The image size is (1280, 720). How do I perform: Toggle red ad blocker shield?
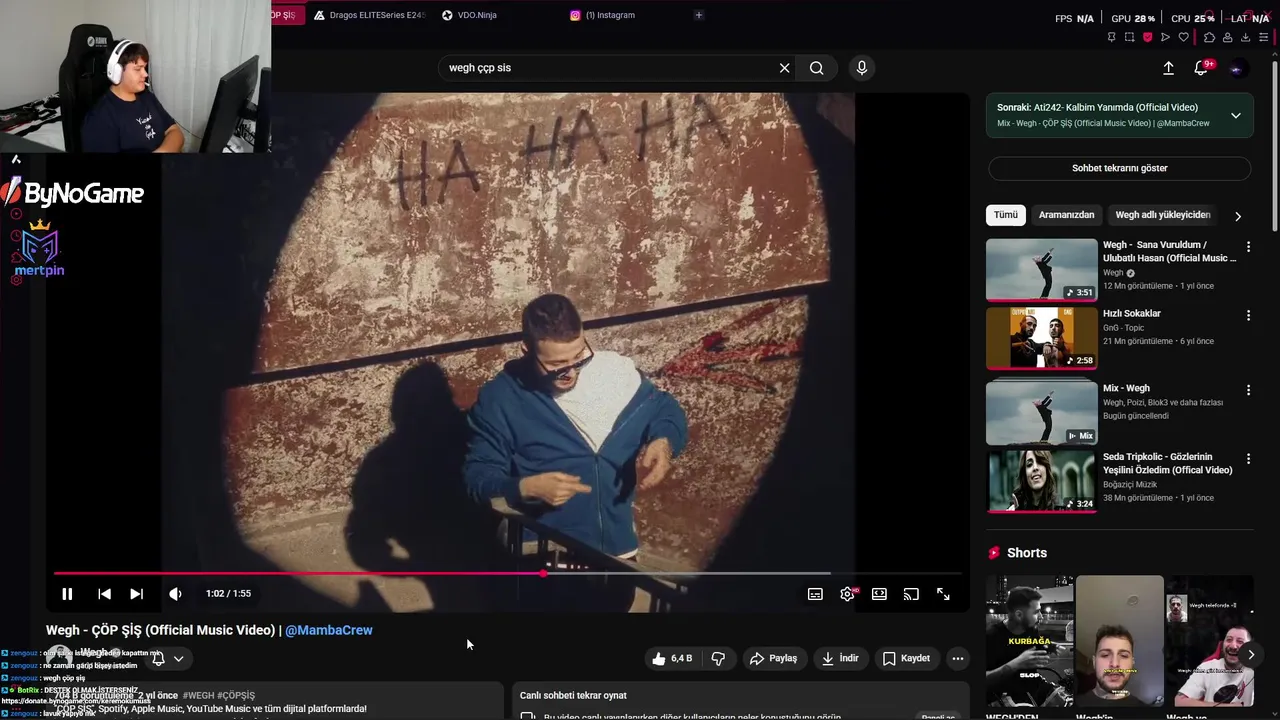[x=1147, y=37]
